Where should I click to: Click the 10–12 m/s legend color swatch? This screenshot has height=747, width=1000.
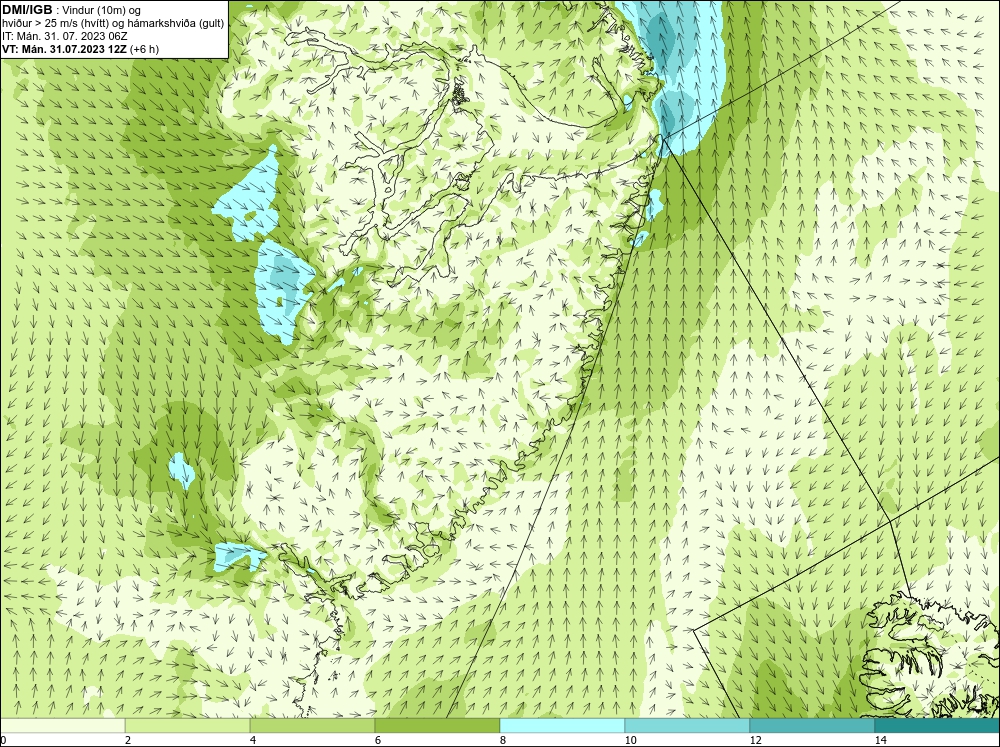(688, 726)
